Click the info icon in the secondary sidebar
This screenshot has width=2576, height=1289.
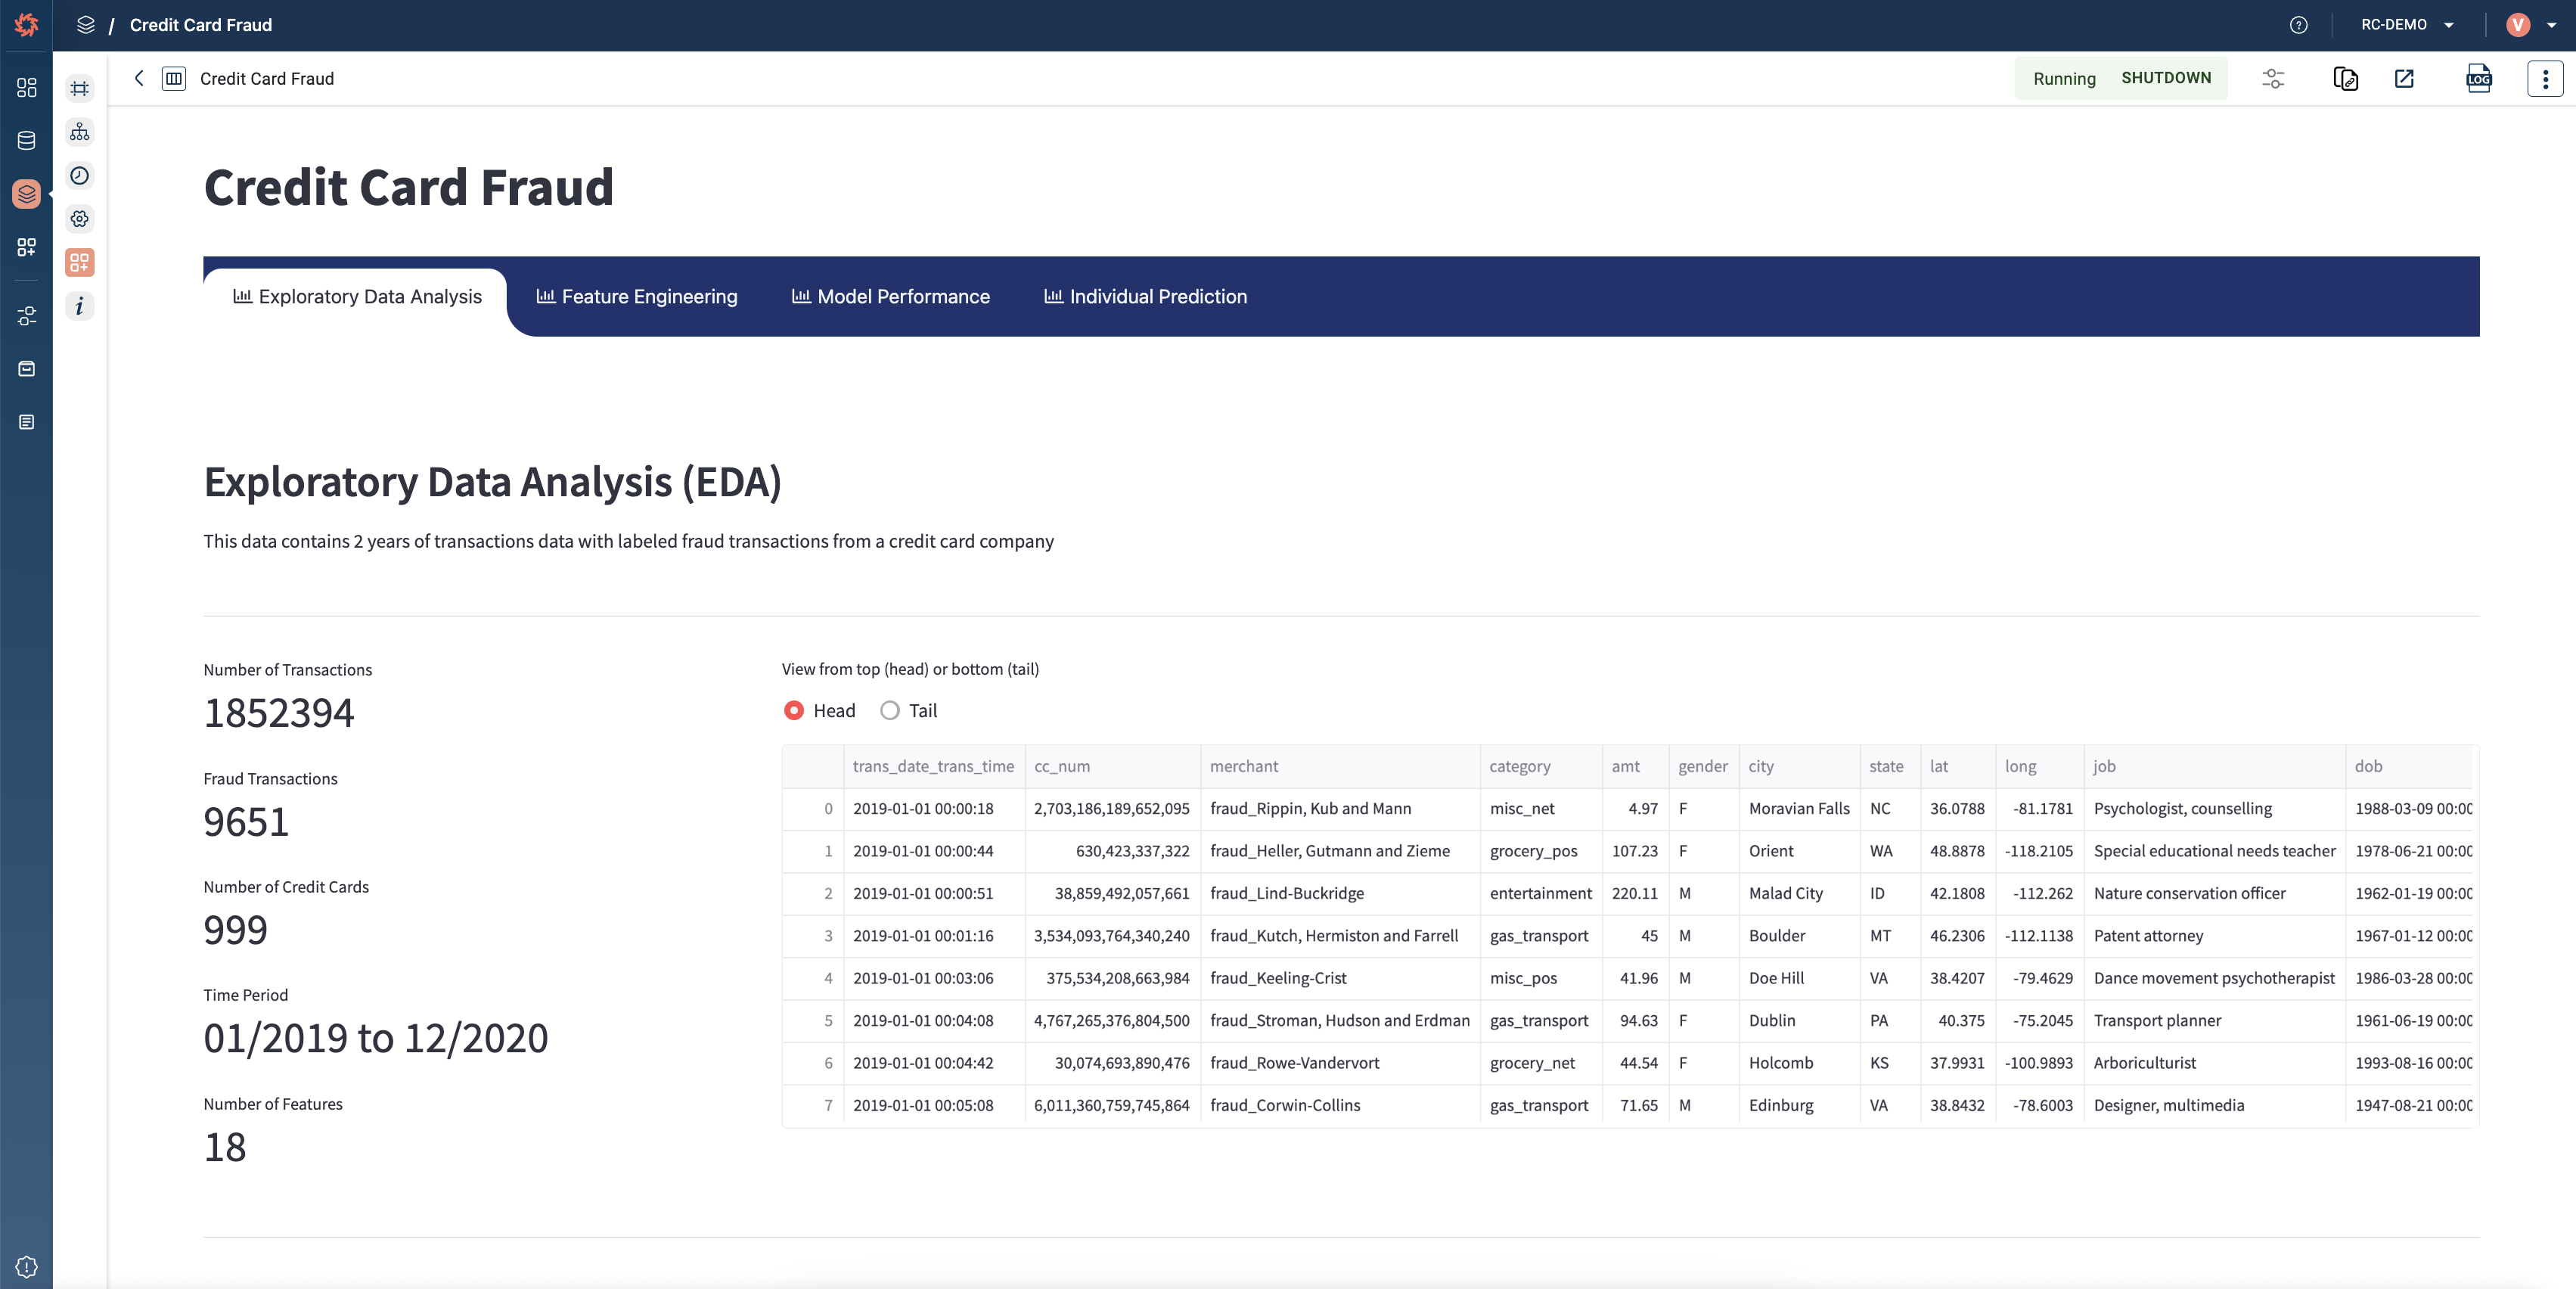tap(79, 307)
